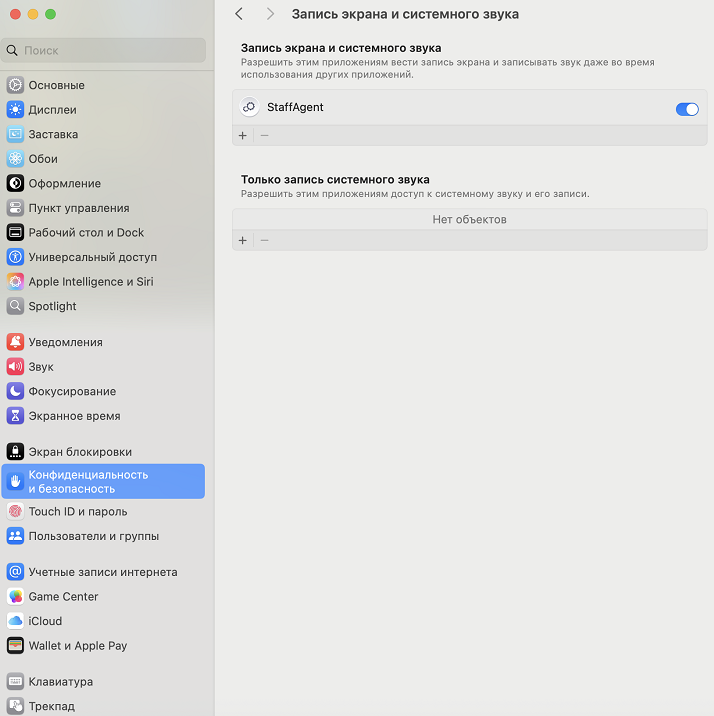
Task: Click the 'Нет объектов' empty list area
Action: coord(469,219)
